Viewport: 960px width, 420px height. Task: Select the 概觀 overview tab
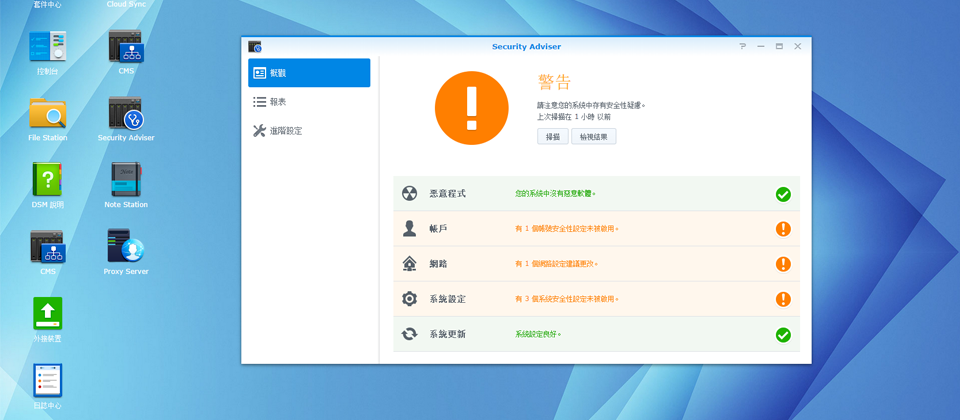[x=309, y=73]
